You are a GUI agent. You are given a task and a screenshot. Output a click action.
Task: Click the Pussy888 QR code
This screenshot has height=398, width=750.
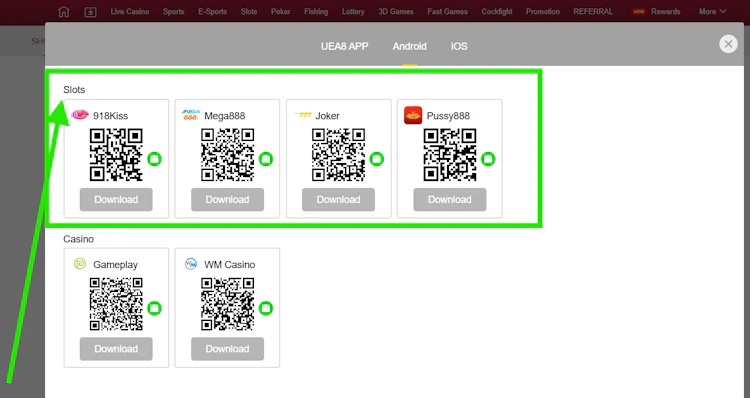click(x=450, y=155)
